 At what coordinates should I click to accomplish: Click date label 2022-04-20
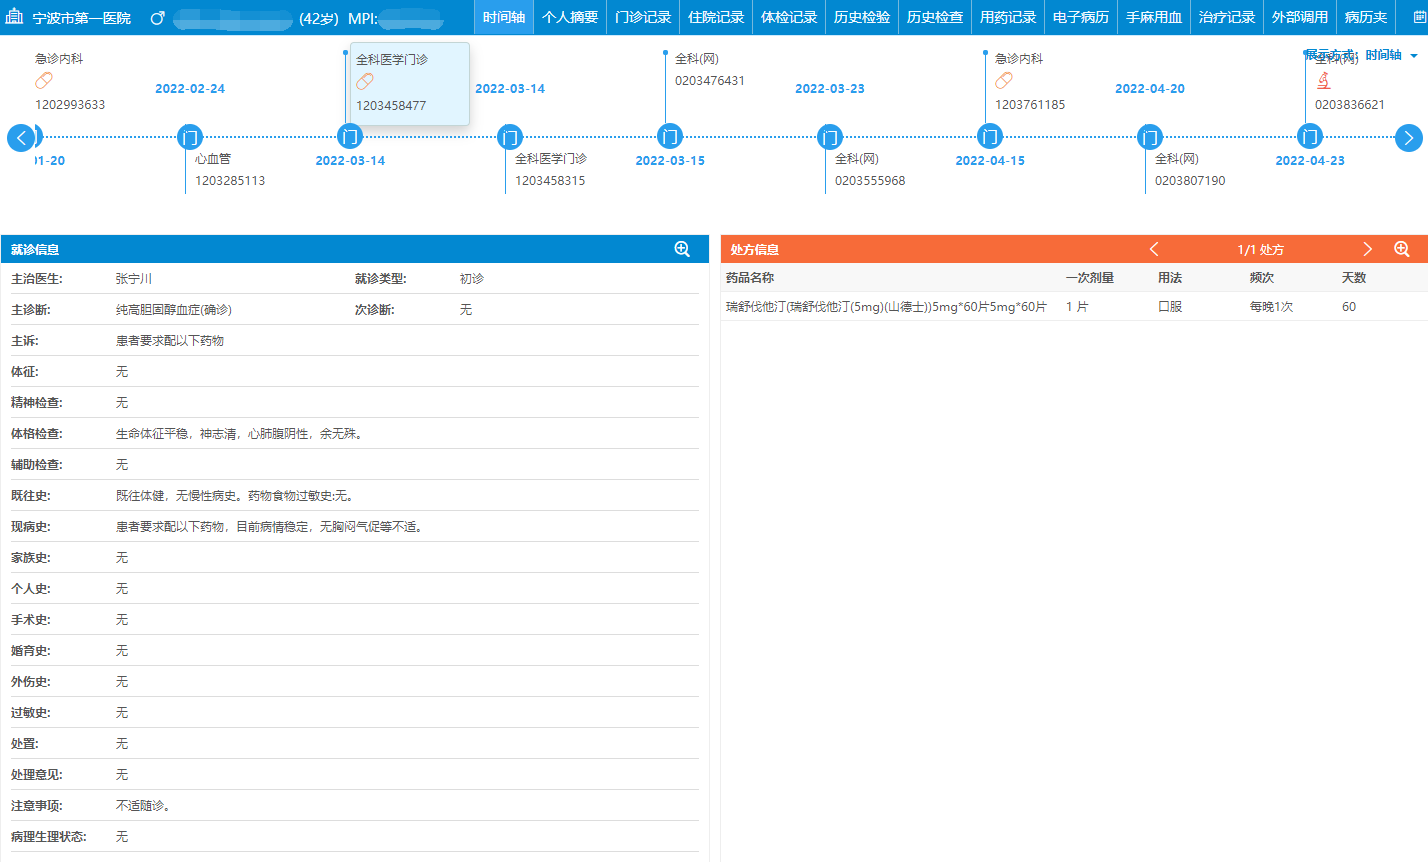[1150, 89]
